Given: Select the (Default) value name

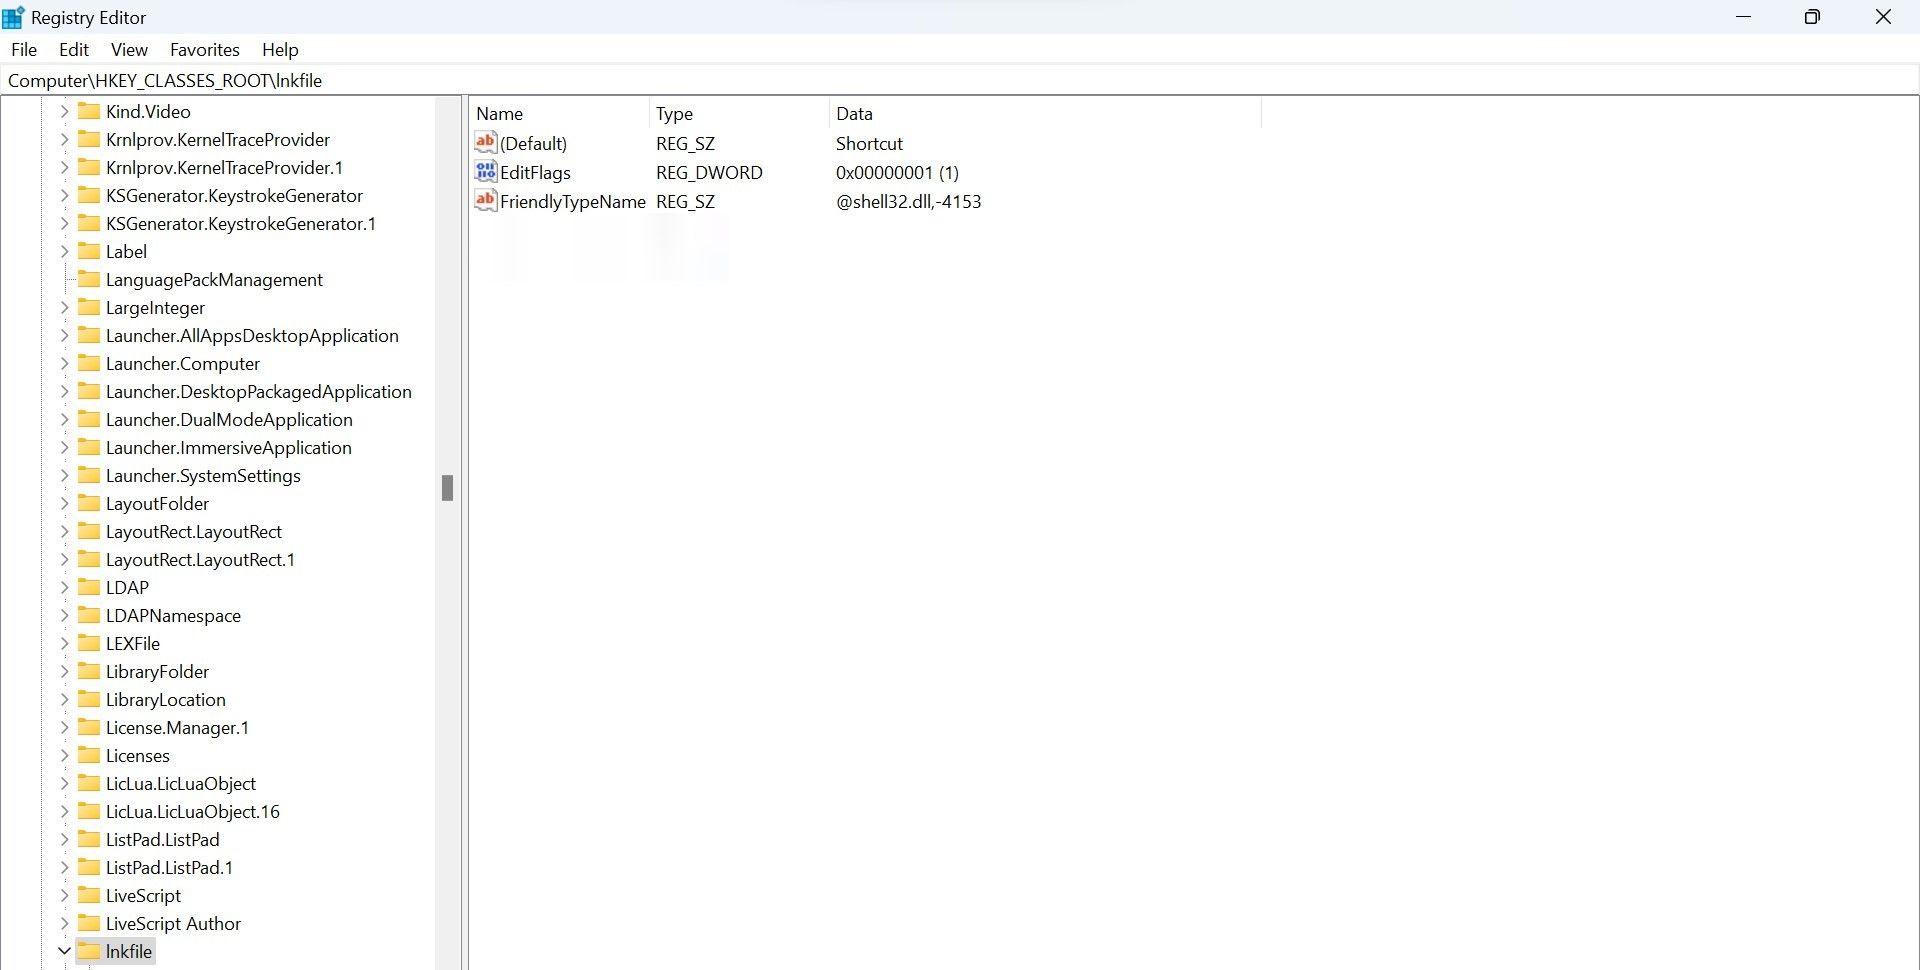Looking at the screenshot, I should (533, 143).
